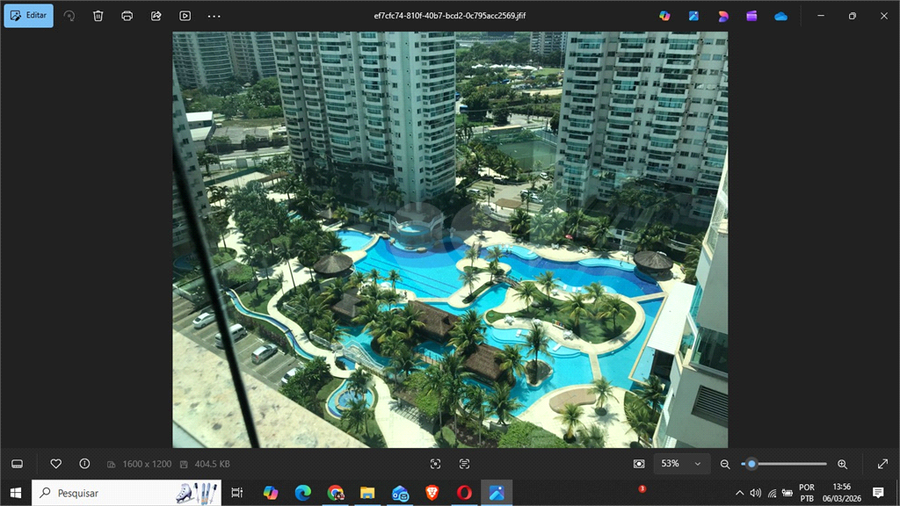
Task: Open the three-dots more options menu
Action: pyautogui.click(x=214, y=16)
